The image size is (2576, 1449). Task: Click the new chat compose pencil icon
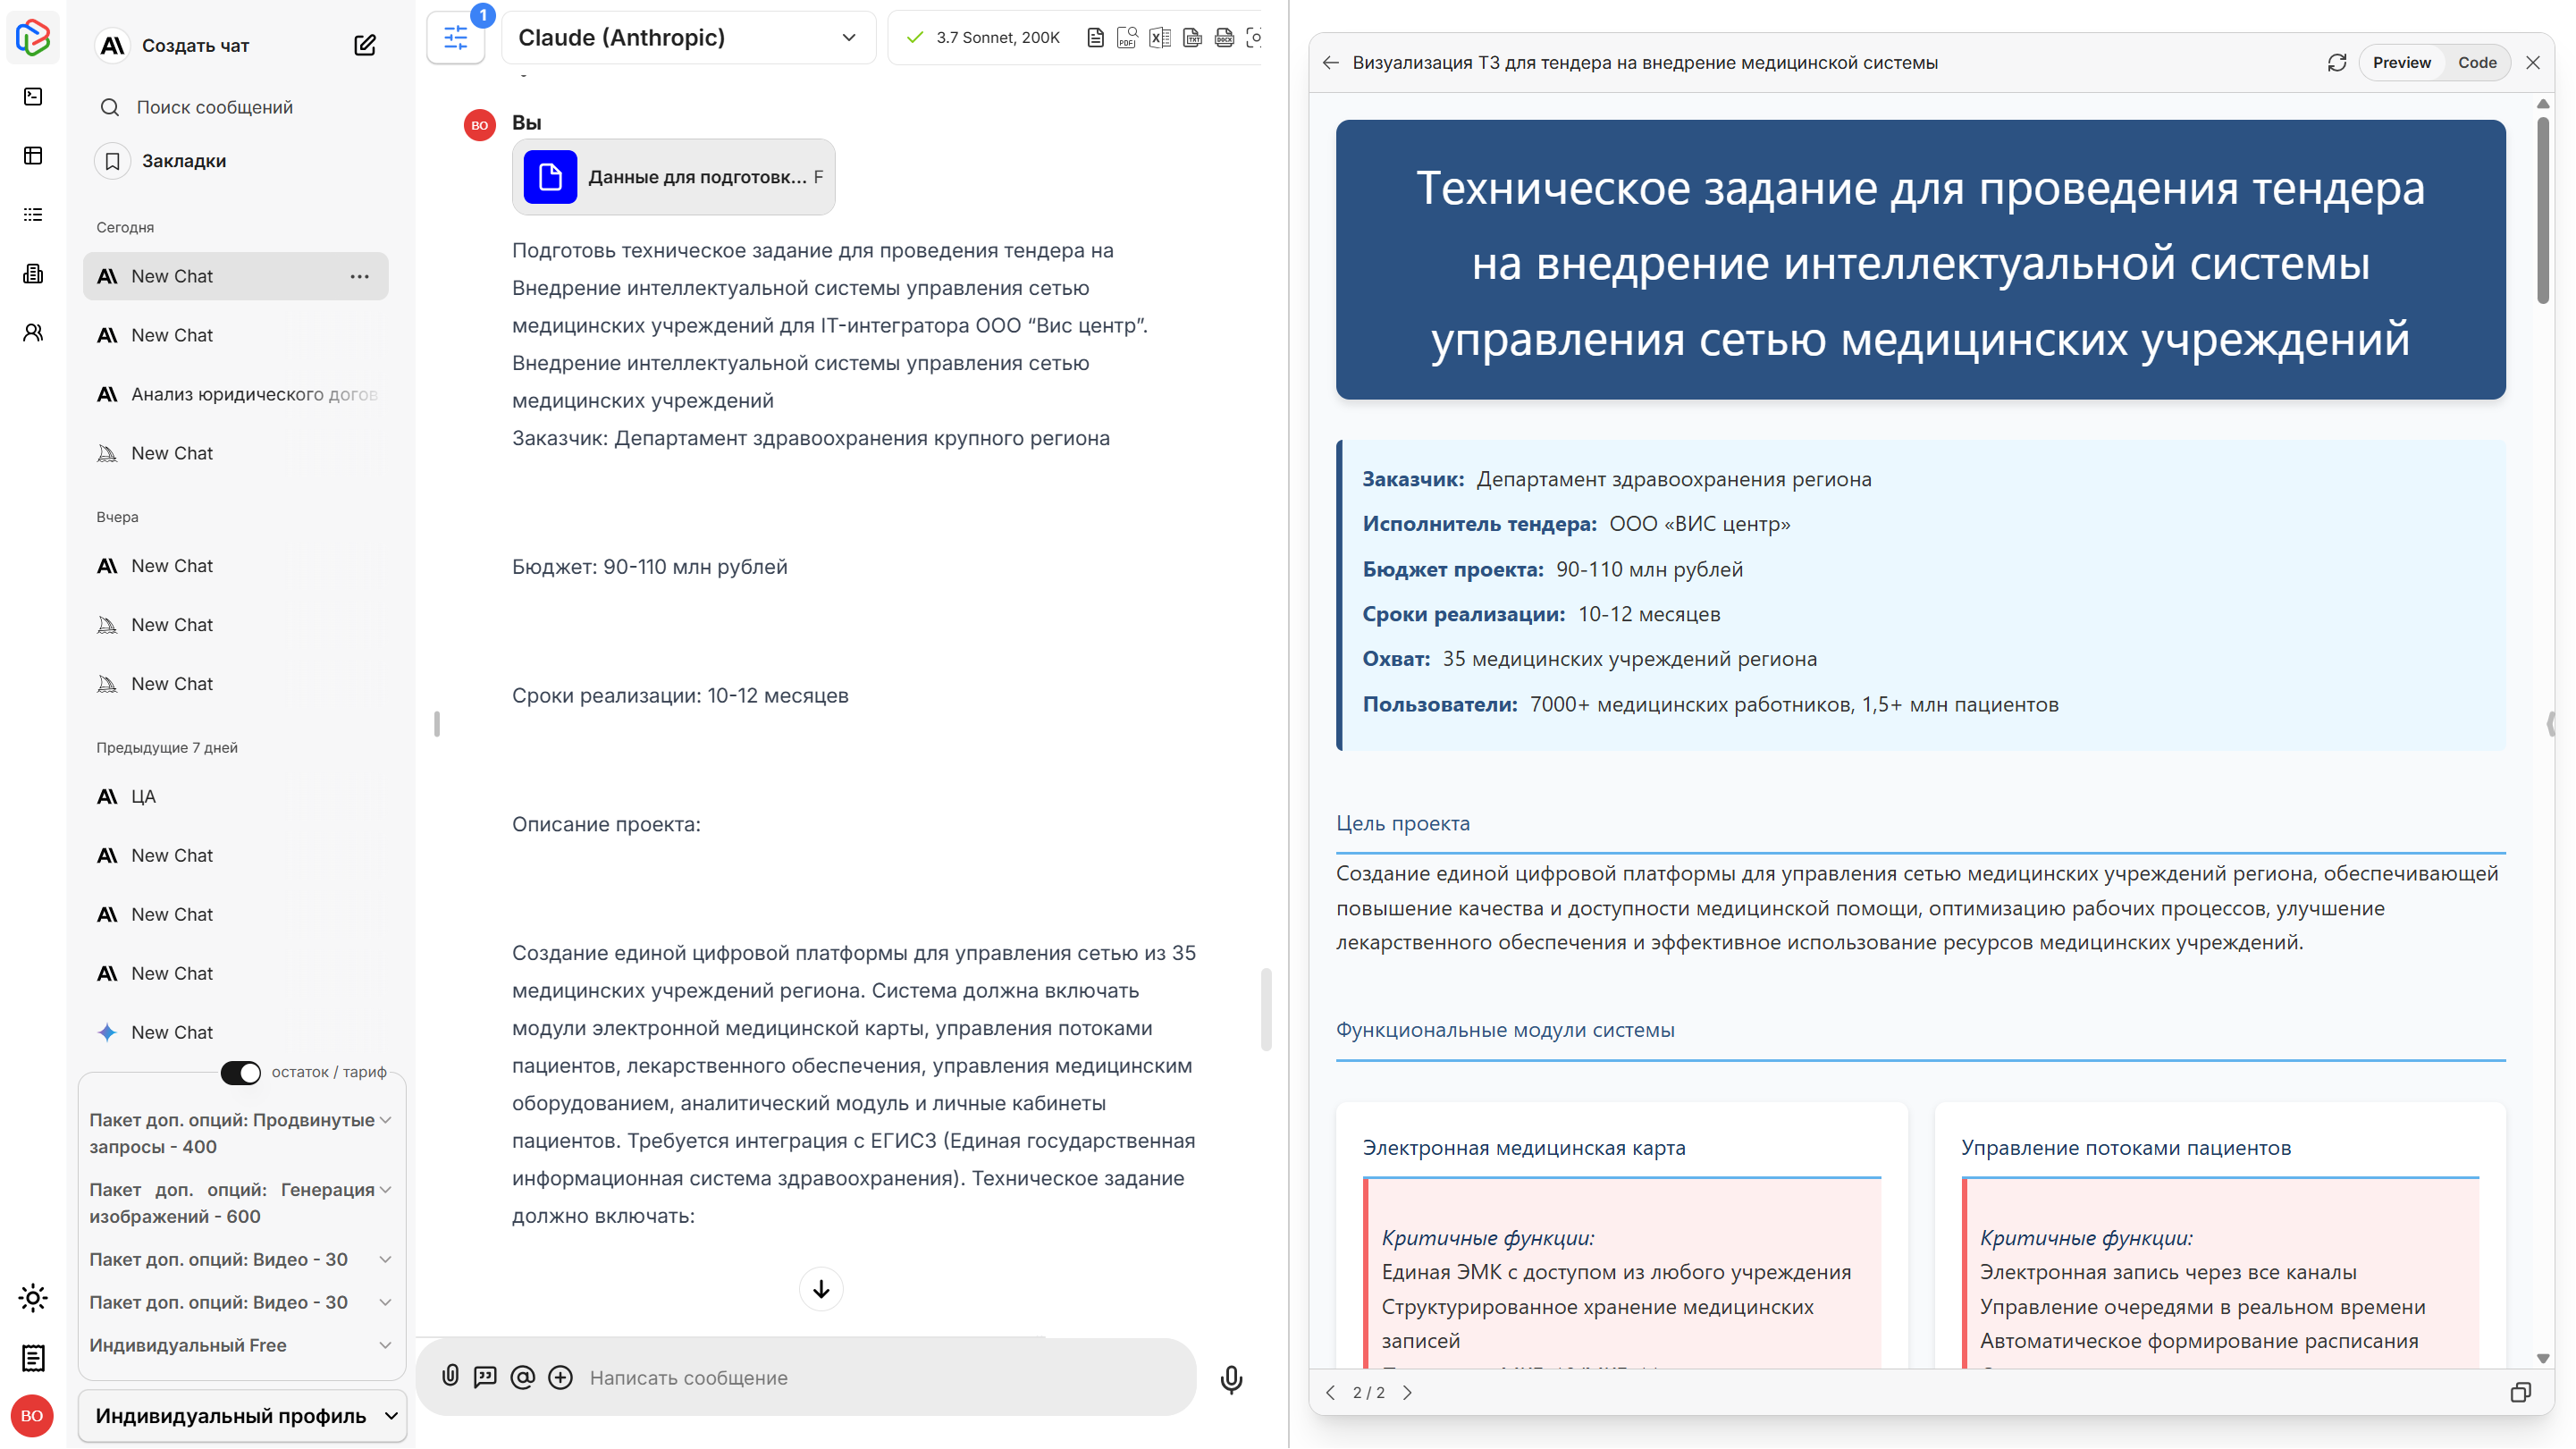pos(365,45)
